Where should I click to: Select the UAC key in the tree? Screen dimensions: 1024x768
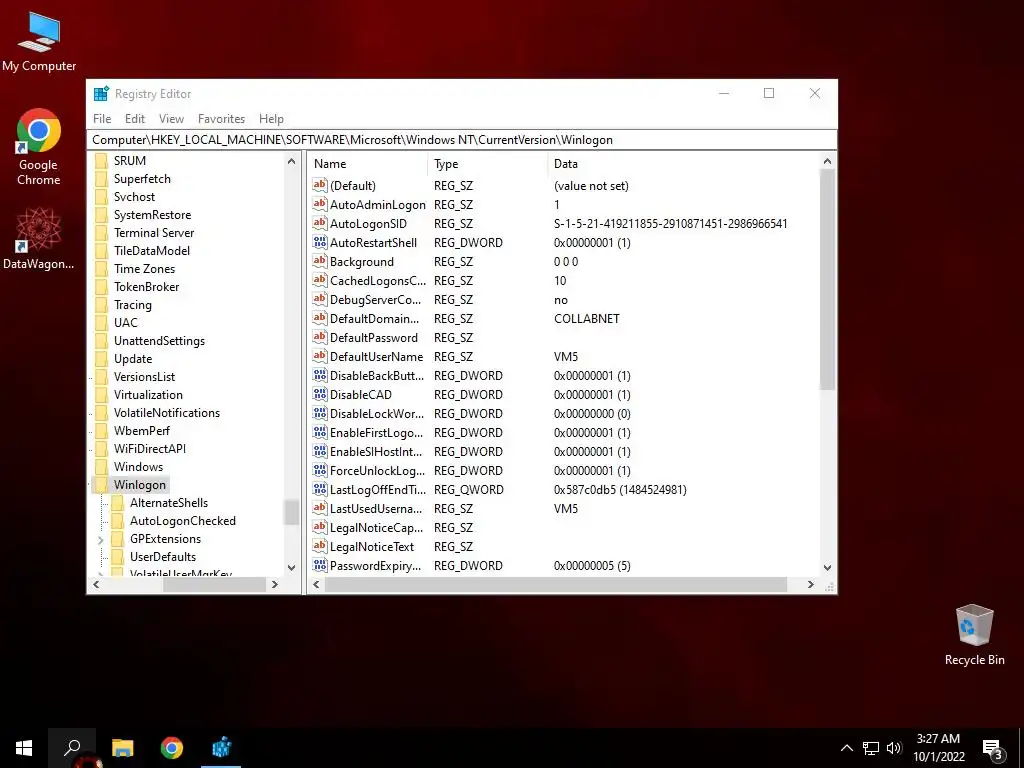pyautogui.click(x=125, y=323)
